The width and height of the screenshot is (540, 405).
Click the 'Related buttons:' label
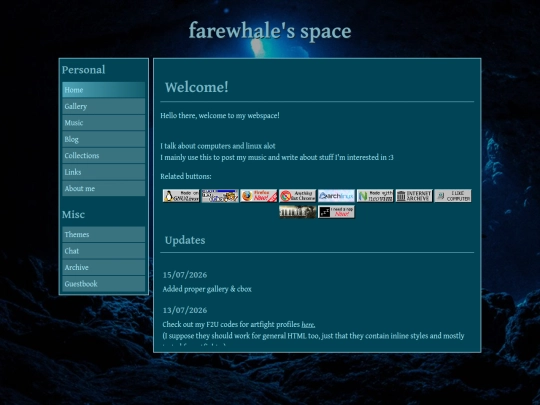(x=186, y=176)
